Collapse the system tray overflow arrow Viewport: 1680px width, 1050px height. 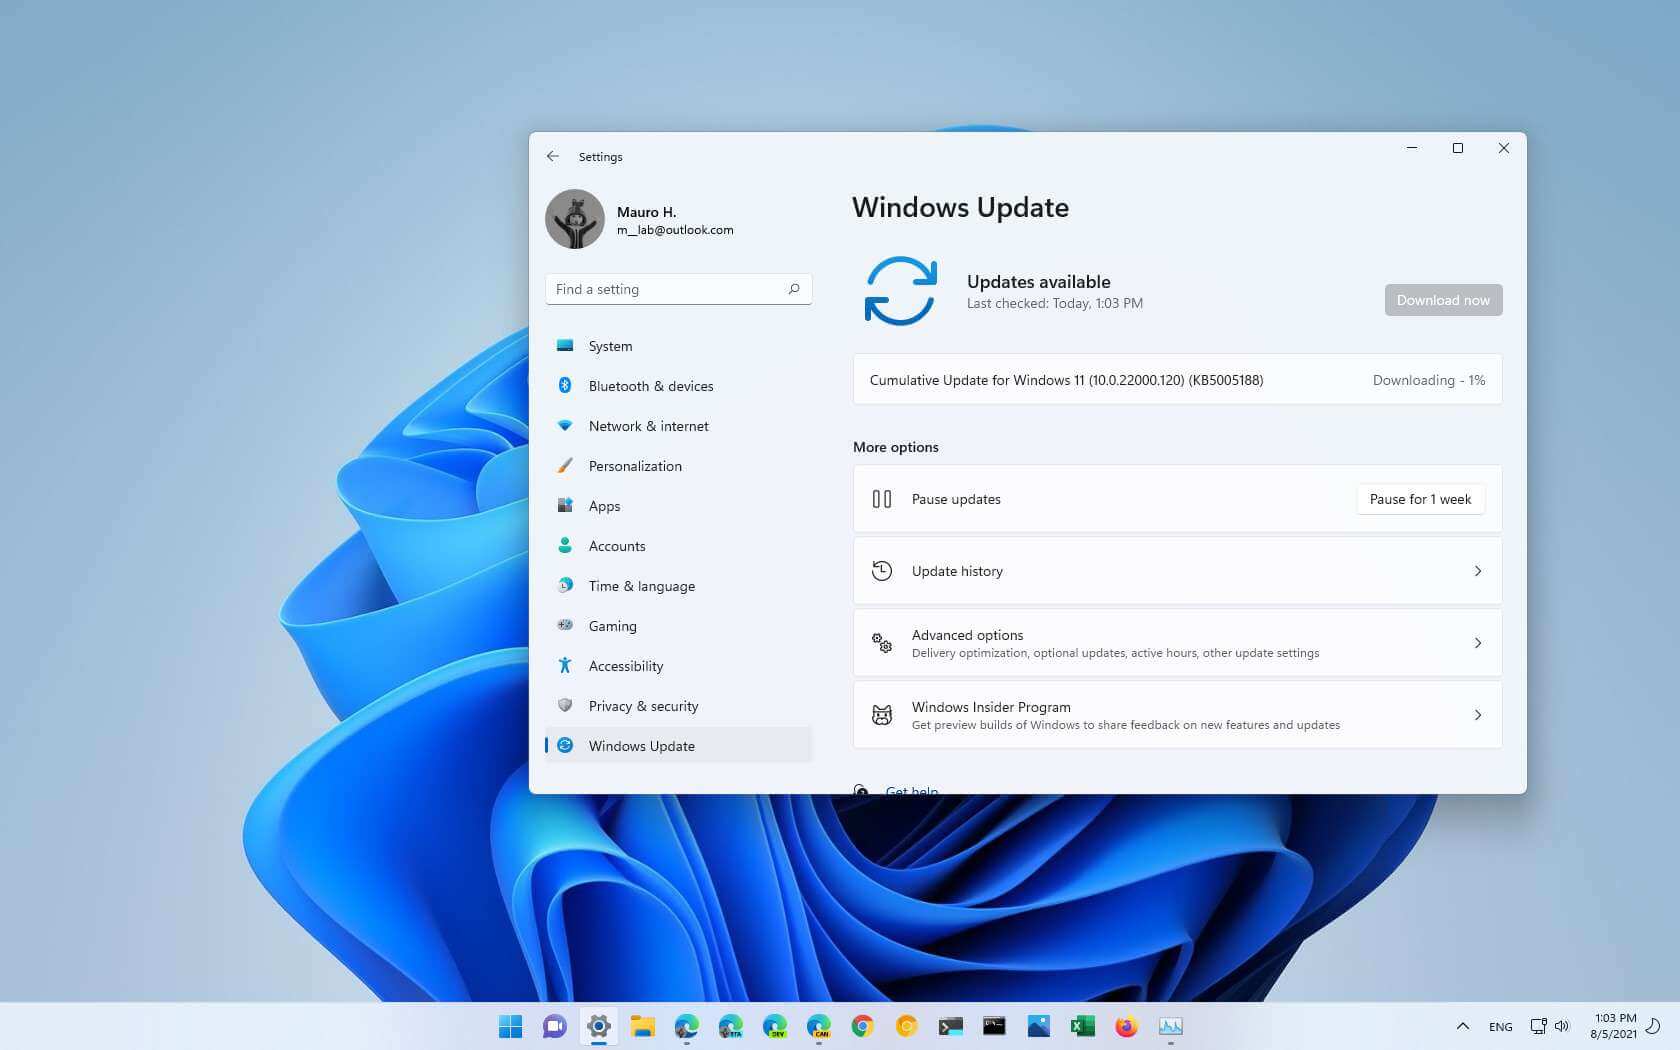point(1462,1026)
